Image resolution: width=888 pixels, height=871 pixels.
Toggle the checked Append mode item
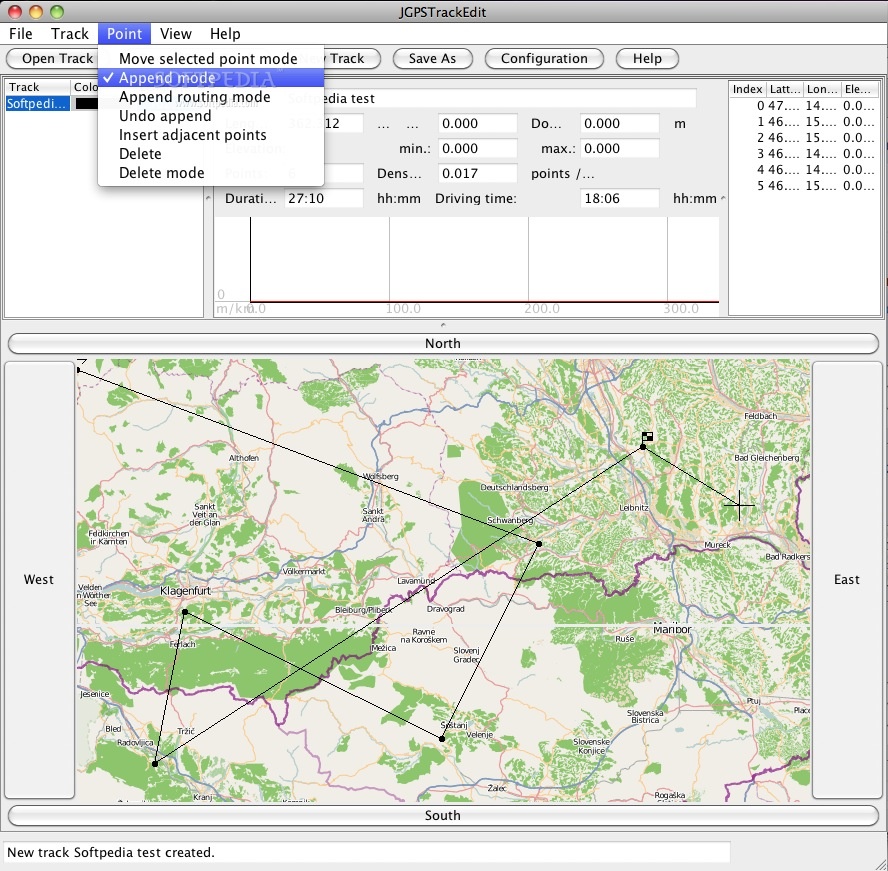[211, 78]
